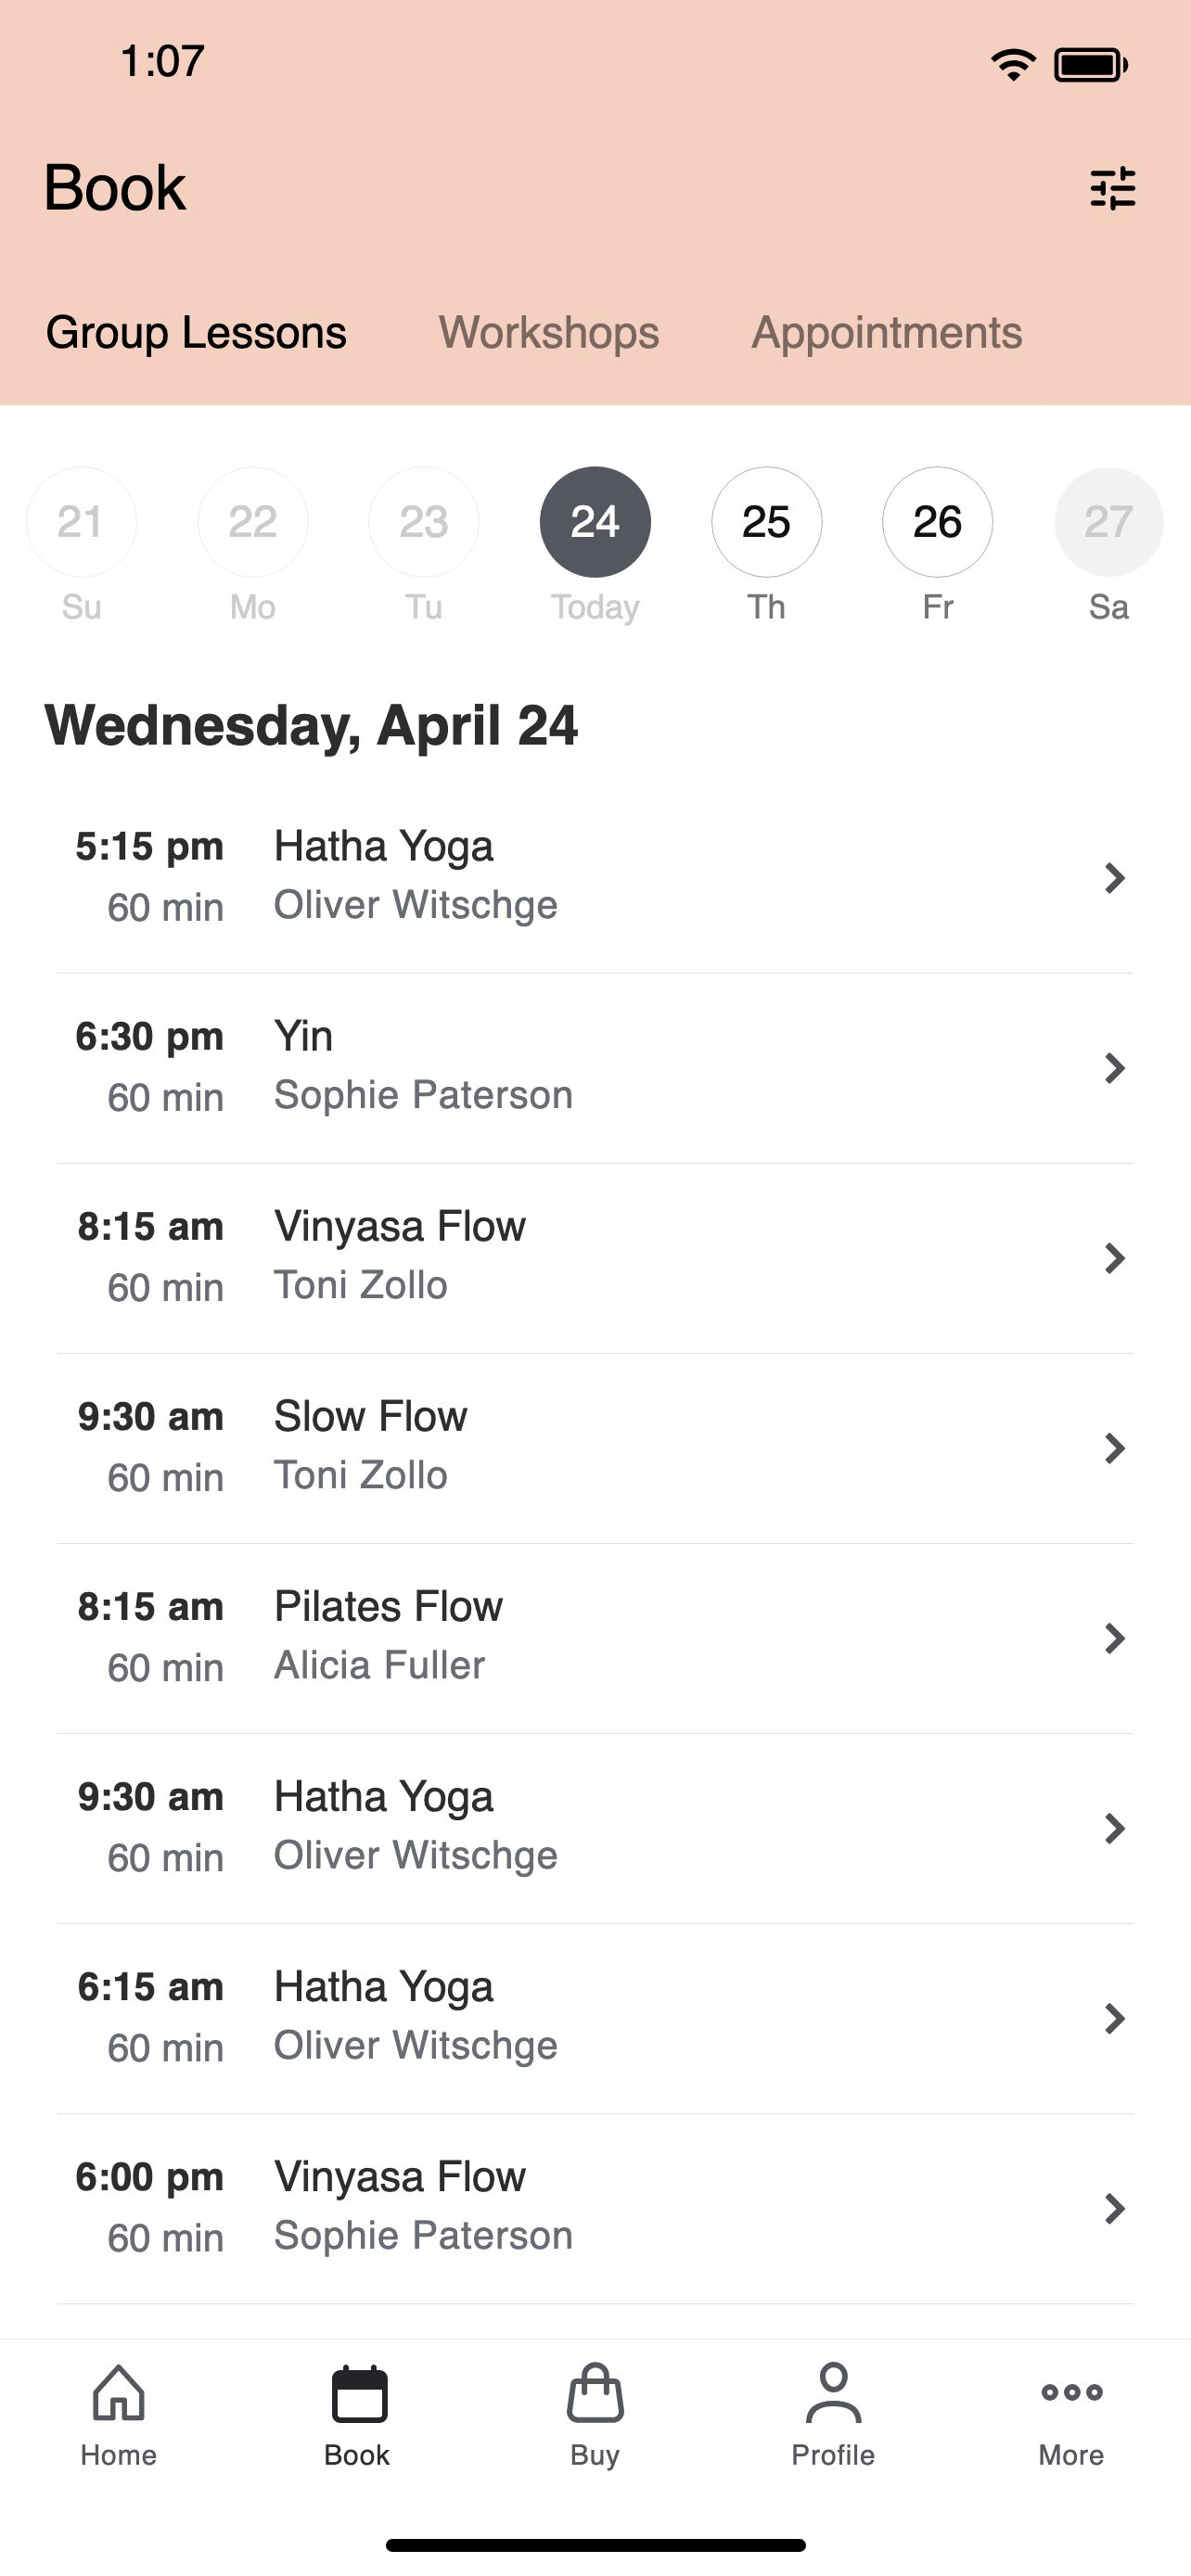The image size is (1191, 2576).
Task: Open 6:15 am Hatha Yoga class
Action: [x=595, y=2018]
